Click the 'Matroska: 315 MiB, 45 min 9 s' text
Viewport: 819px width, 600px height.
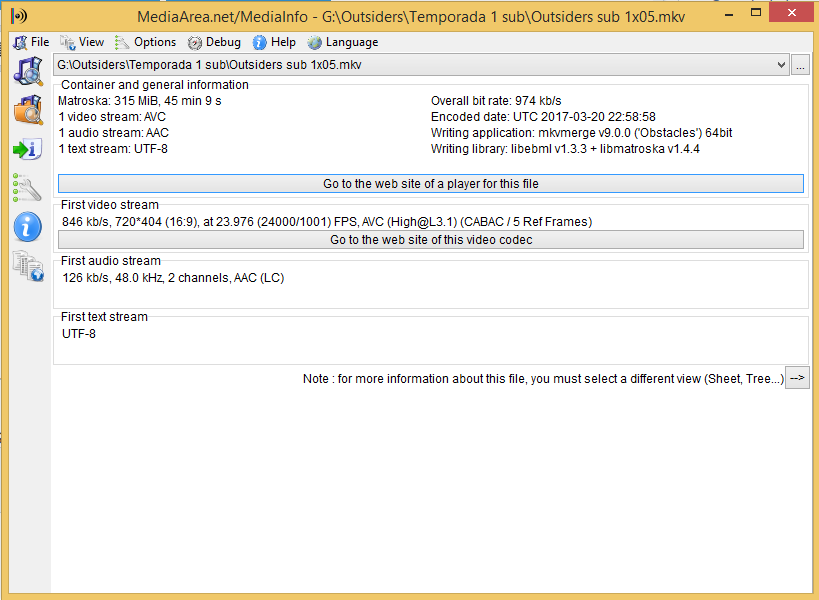click(x=139, y=101)
